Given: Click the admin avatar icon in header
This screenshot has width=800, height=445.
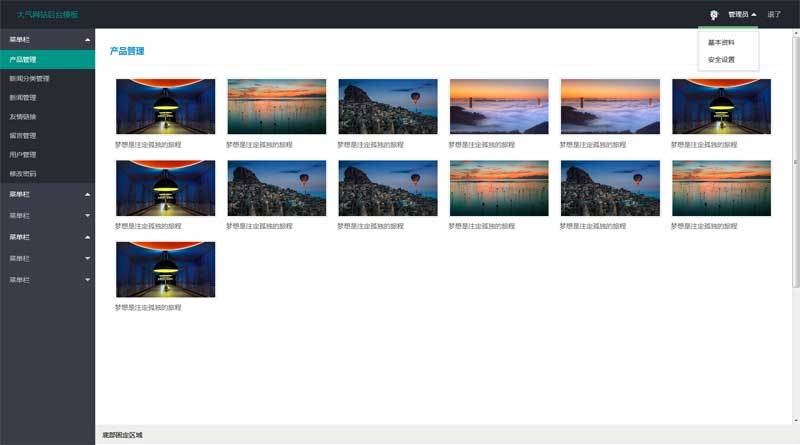Looking at the screenshot, I should [x=713, y=15].
